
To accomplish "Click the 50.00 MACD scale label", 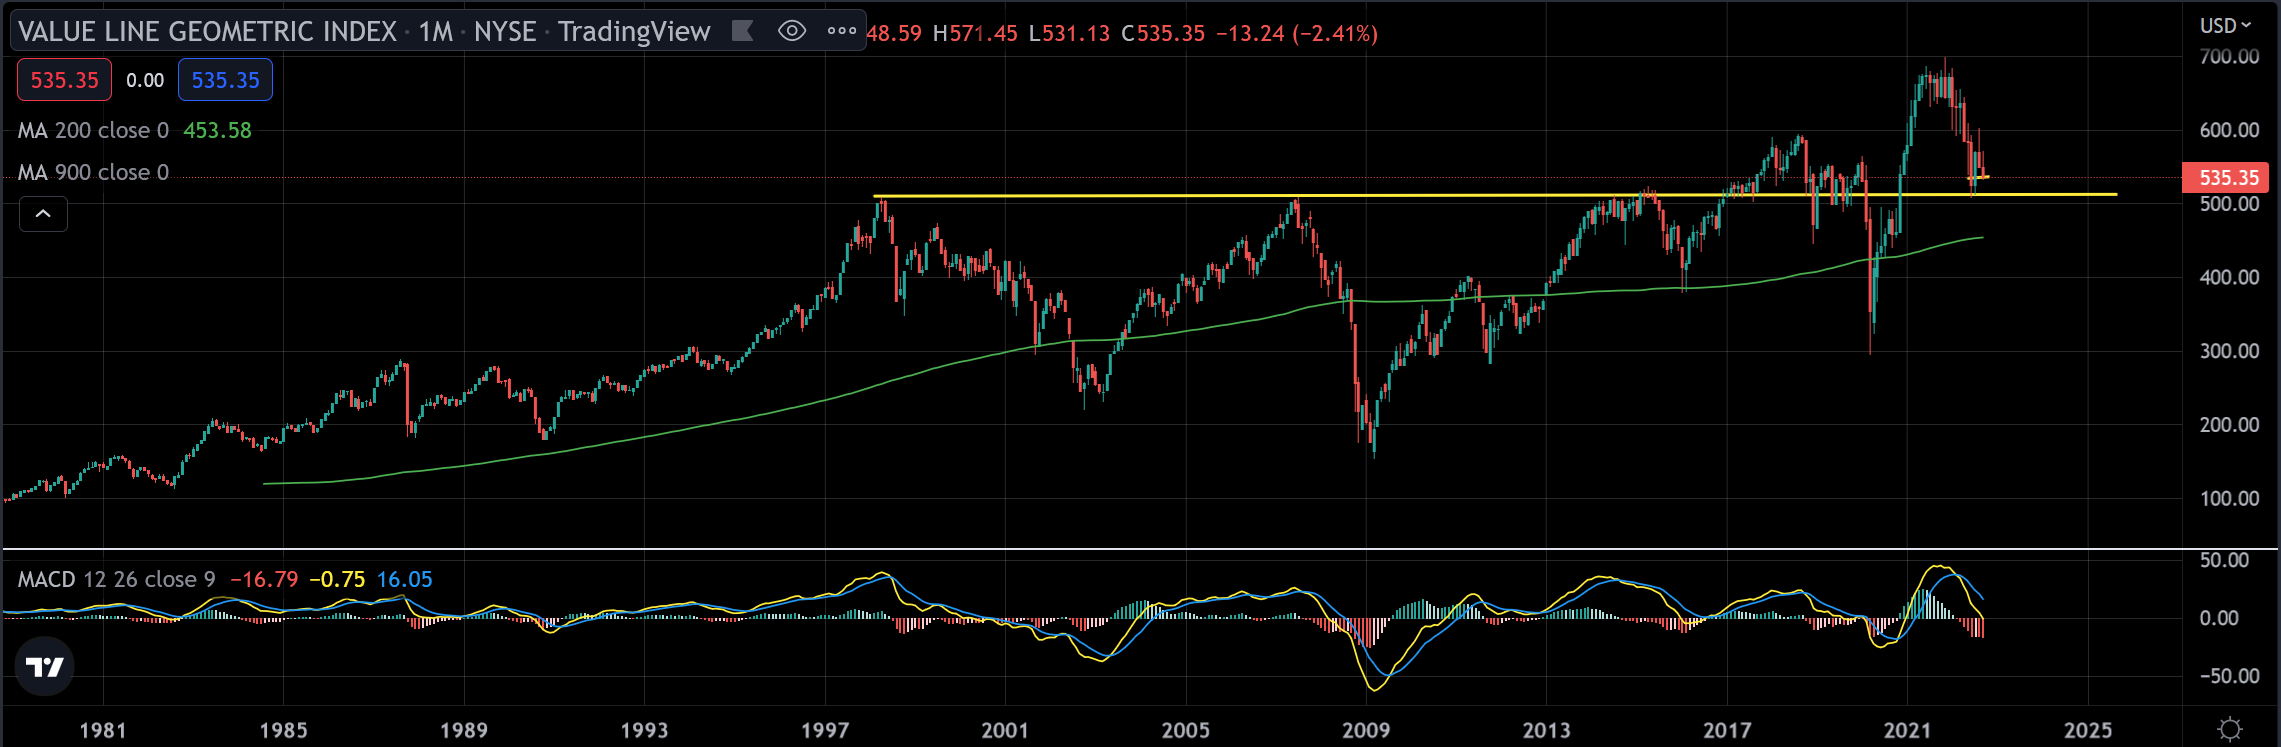I will point(2225,560).
